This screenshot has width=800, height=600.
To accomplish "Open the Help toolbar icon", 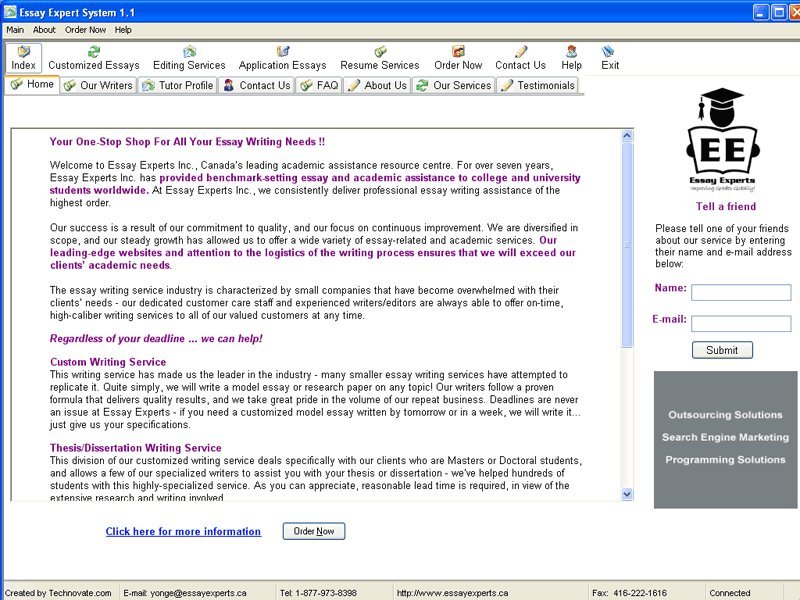I will pos(571,58).
